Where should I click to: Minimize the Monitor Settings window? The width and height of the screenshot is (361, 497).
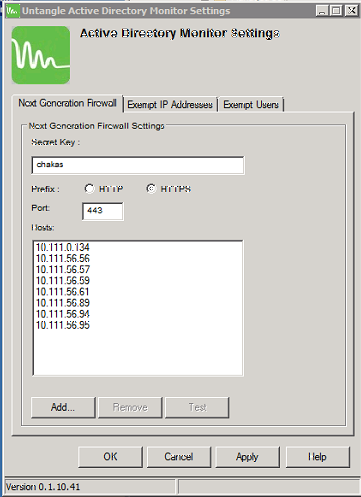pyautogui.click(x=322, y=11)
